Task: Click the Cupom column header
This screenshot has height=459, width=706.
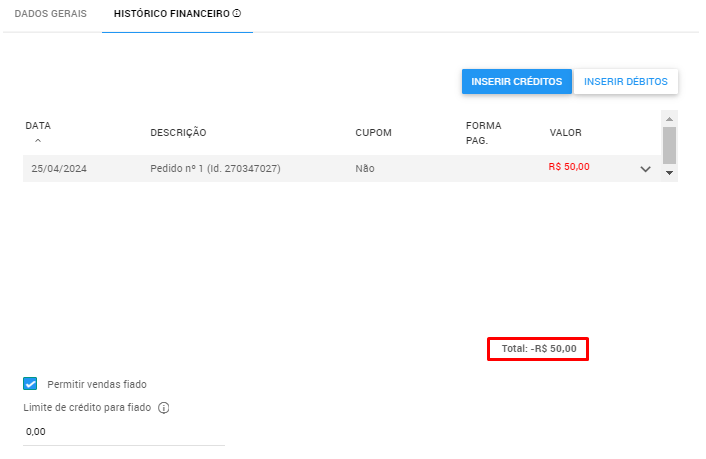Action: pyautogui.click(x=373, y=133)
